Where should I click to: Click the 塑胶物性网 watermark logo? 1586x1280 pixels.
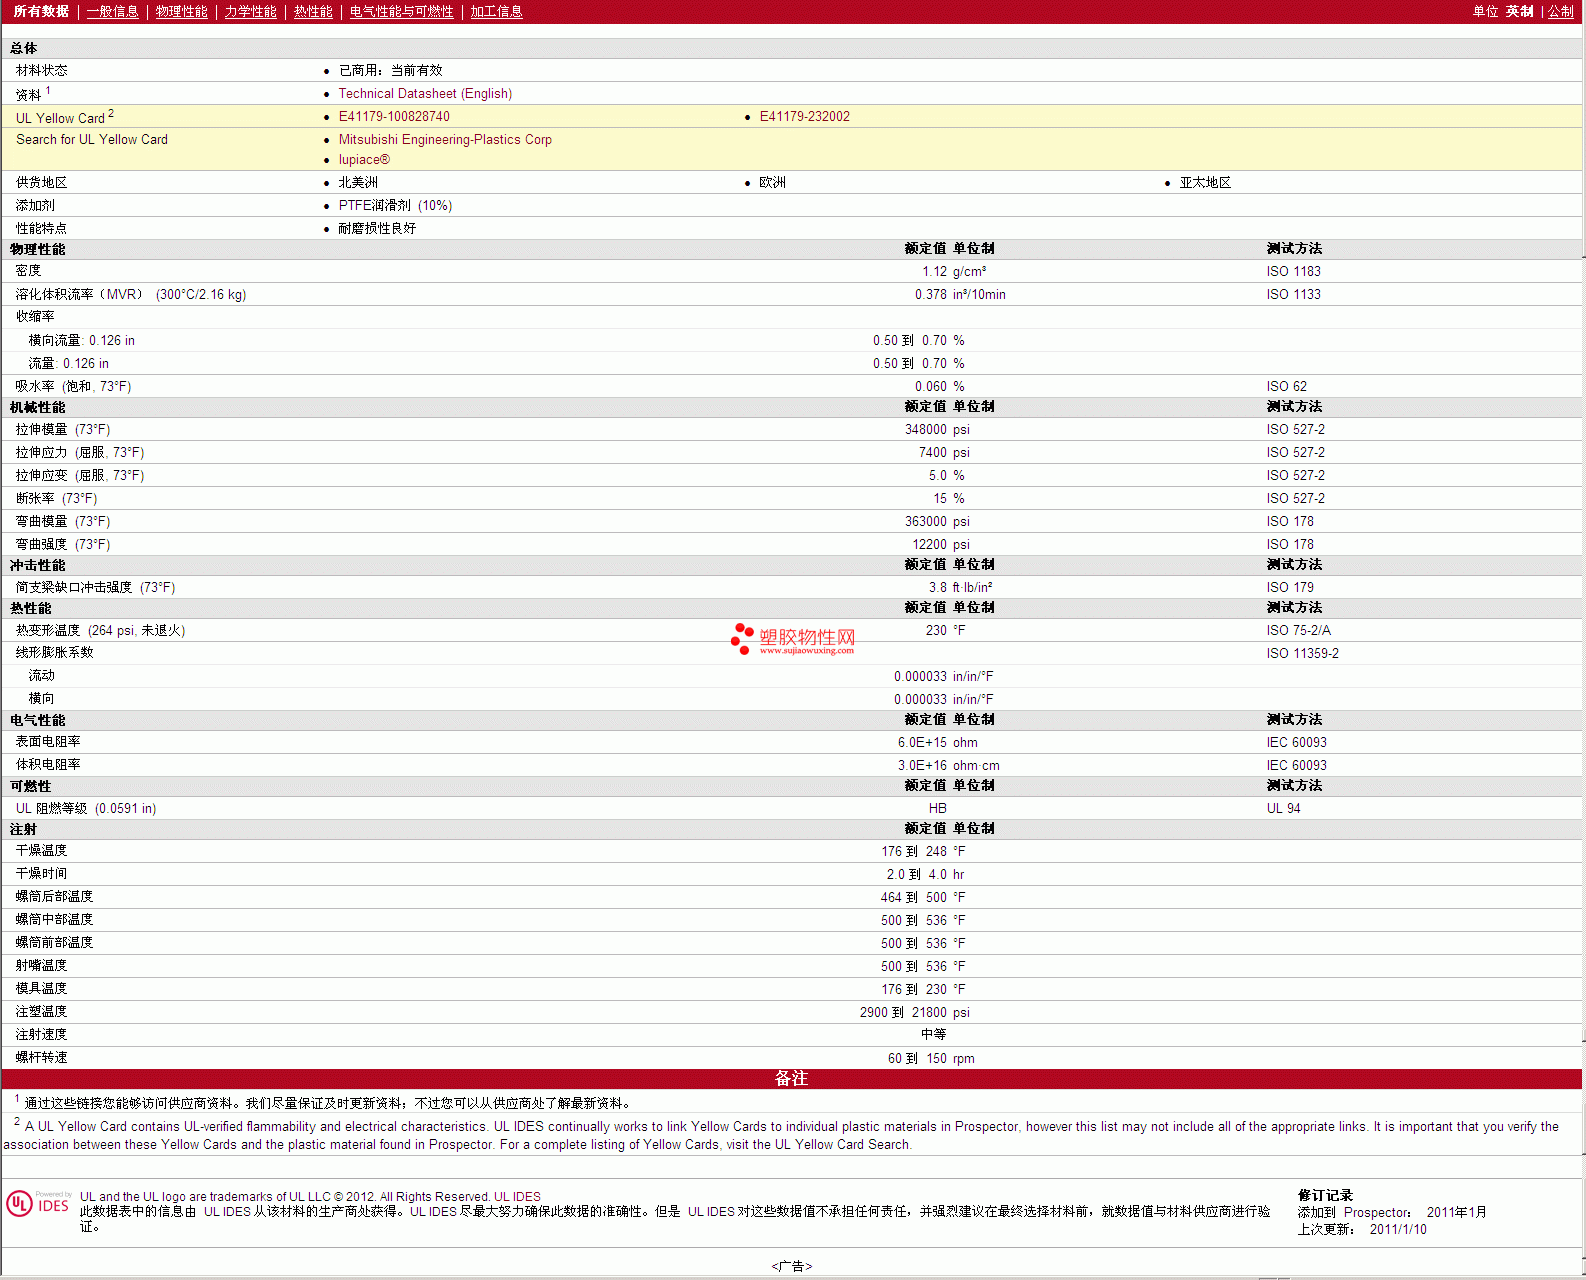(793, 639)
